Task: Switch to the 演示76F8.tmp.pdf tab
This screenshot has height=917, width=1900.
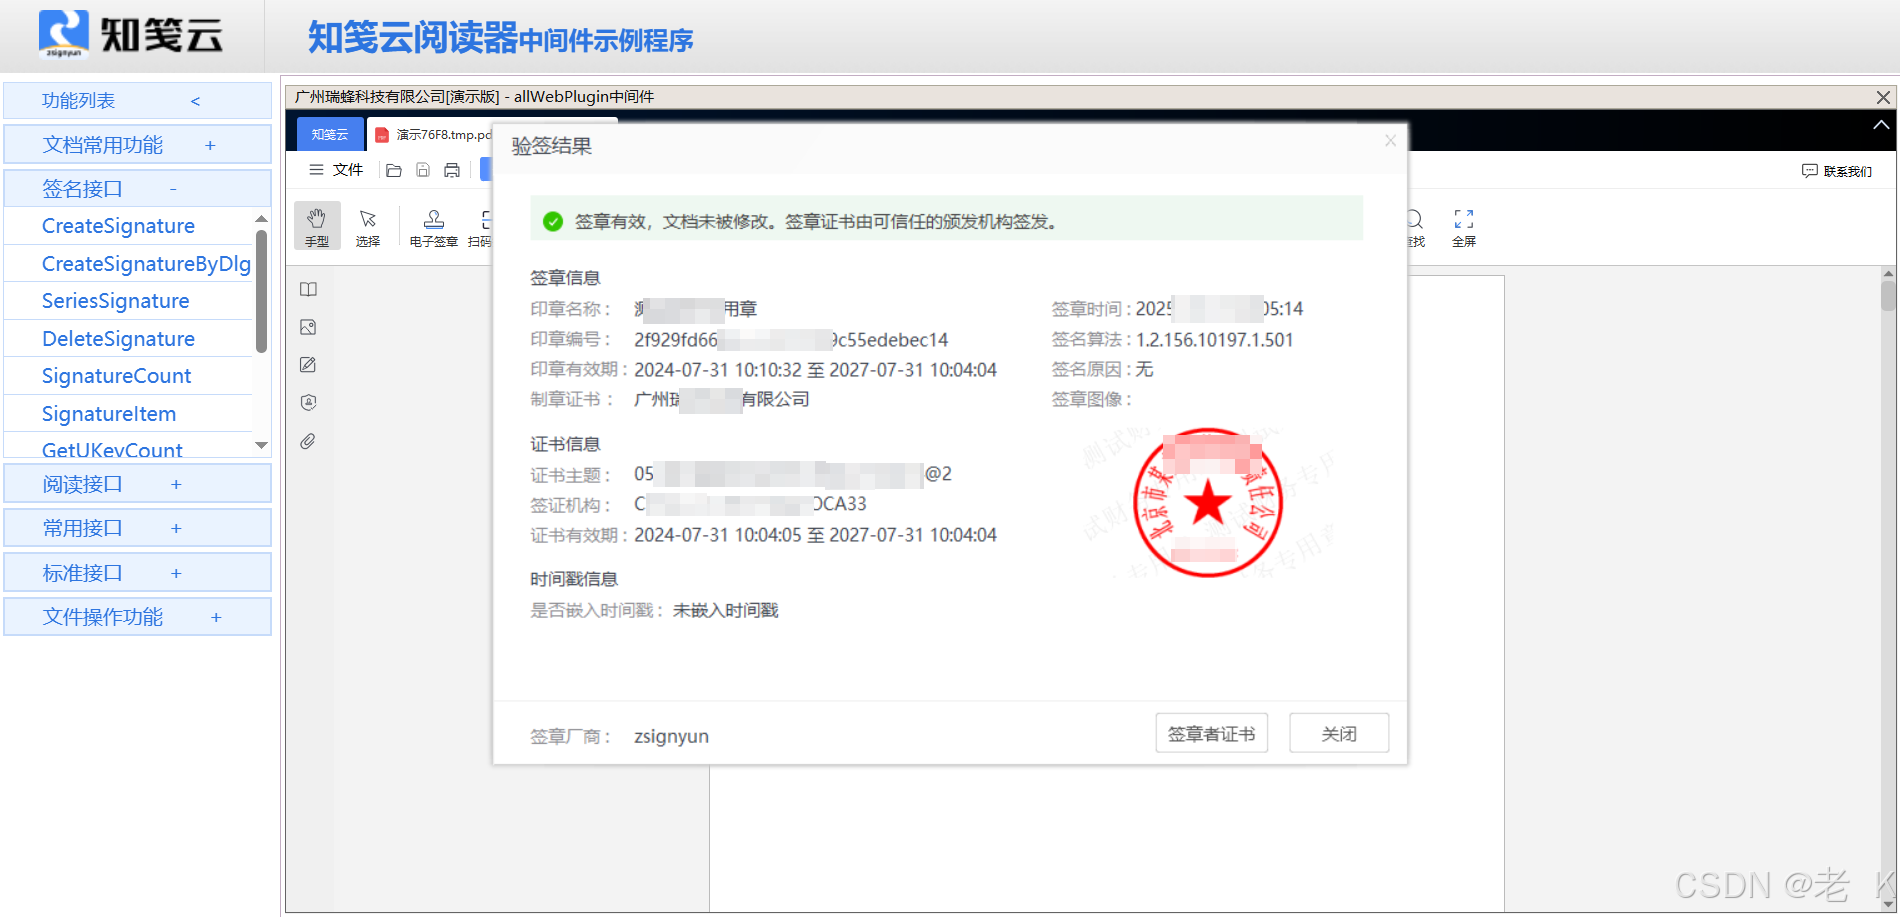Action: [433, 134]
